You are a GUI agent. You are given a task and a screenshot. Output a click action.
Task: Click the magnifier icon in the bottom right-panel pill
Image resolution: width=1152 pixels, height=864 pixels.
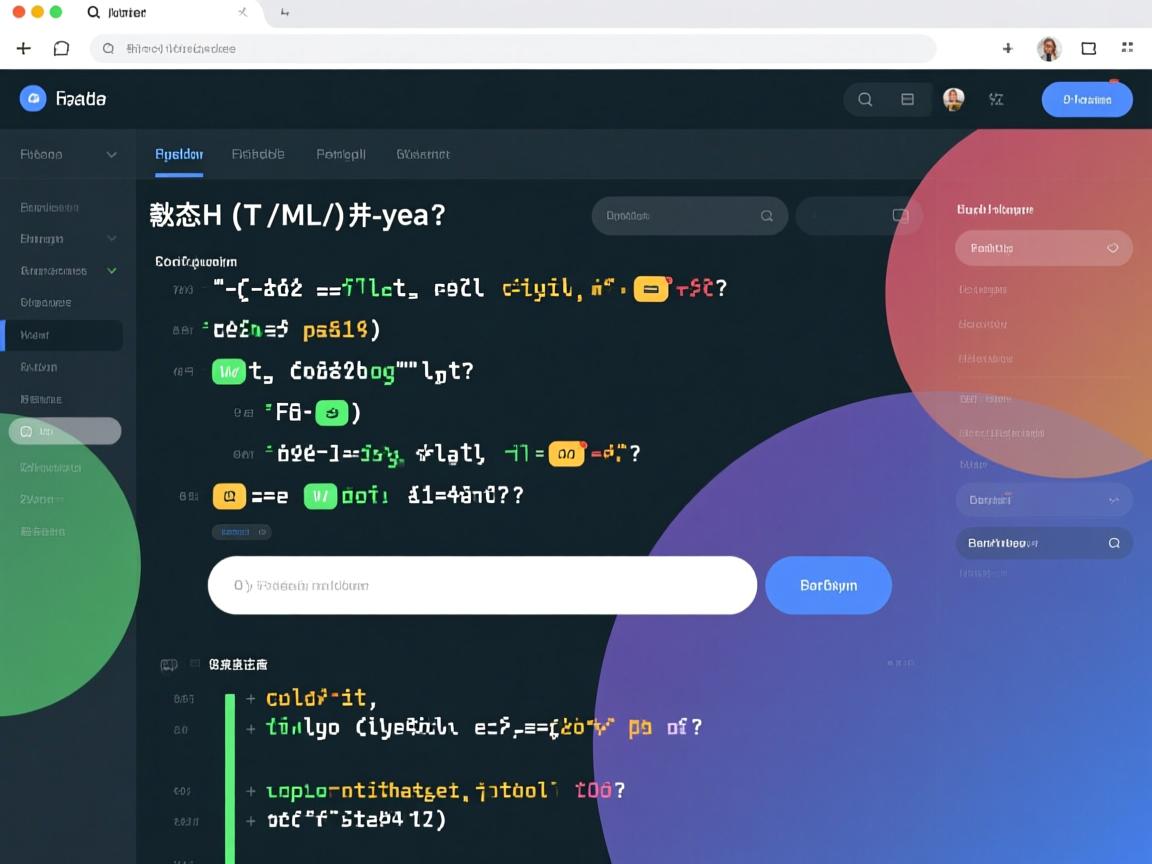click(1114, 543)
